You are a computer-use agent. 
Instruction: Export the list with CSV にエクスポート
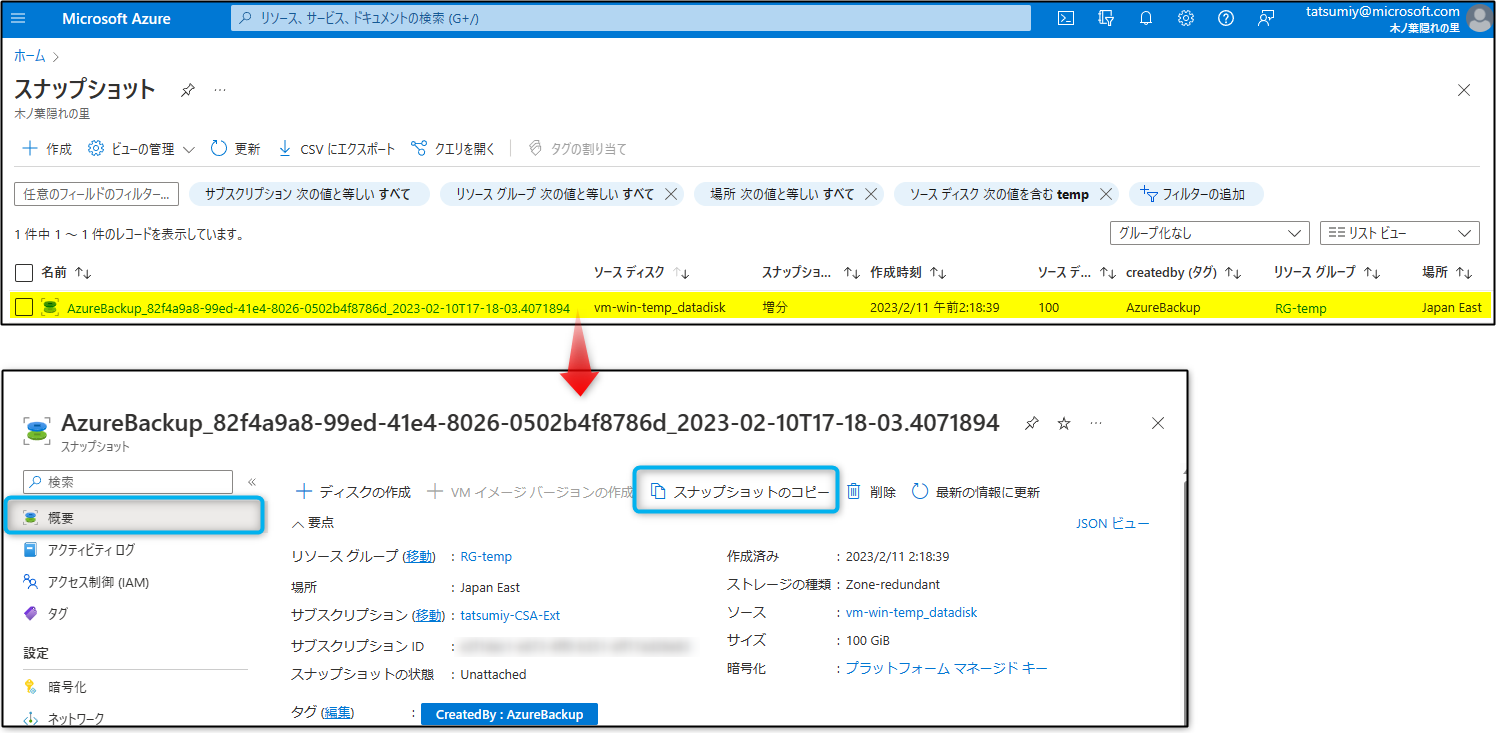coord(336,149)
